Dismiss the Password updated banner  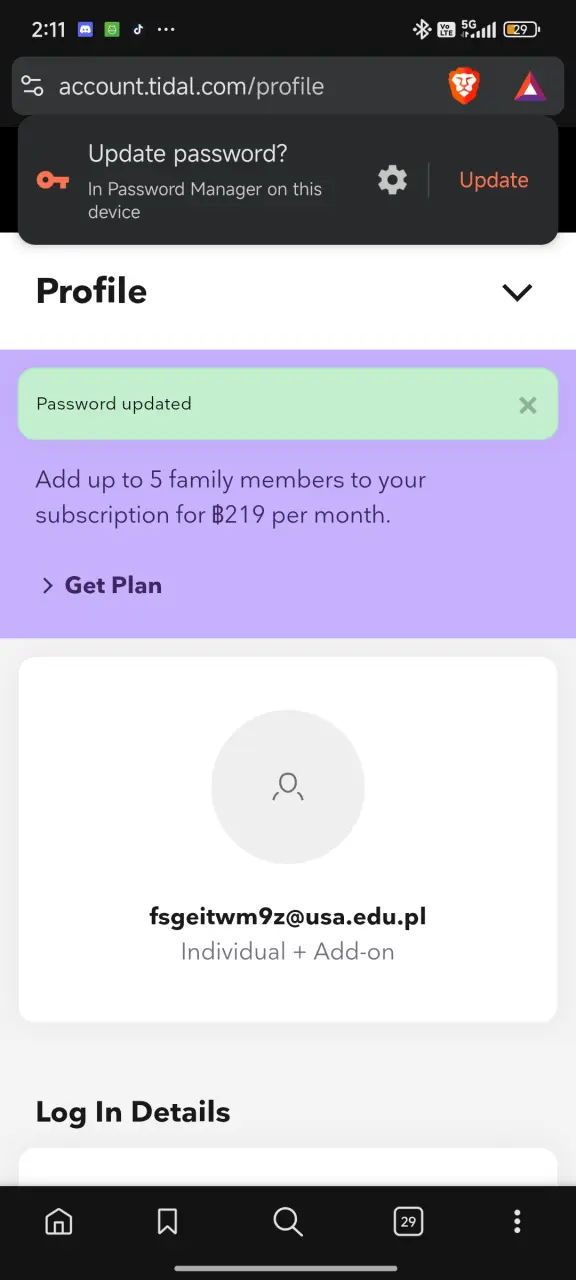point(528,405)
